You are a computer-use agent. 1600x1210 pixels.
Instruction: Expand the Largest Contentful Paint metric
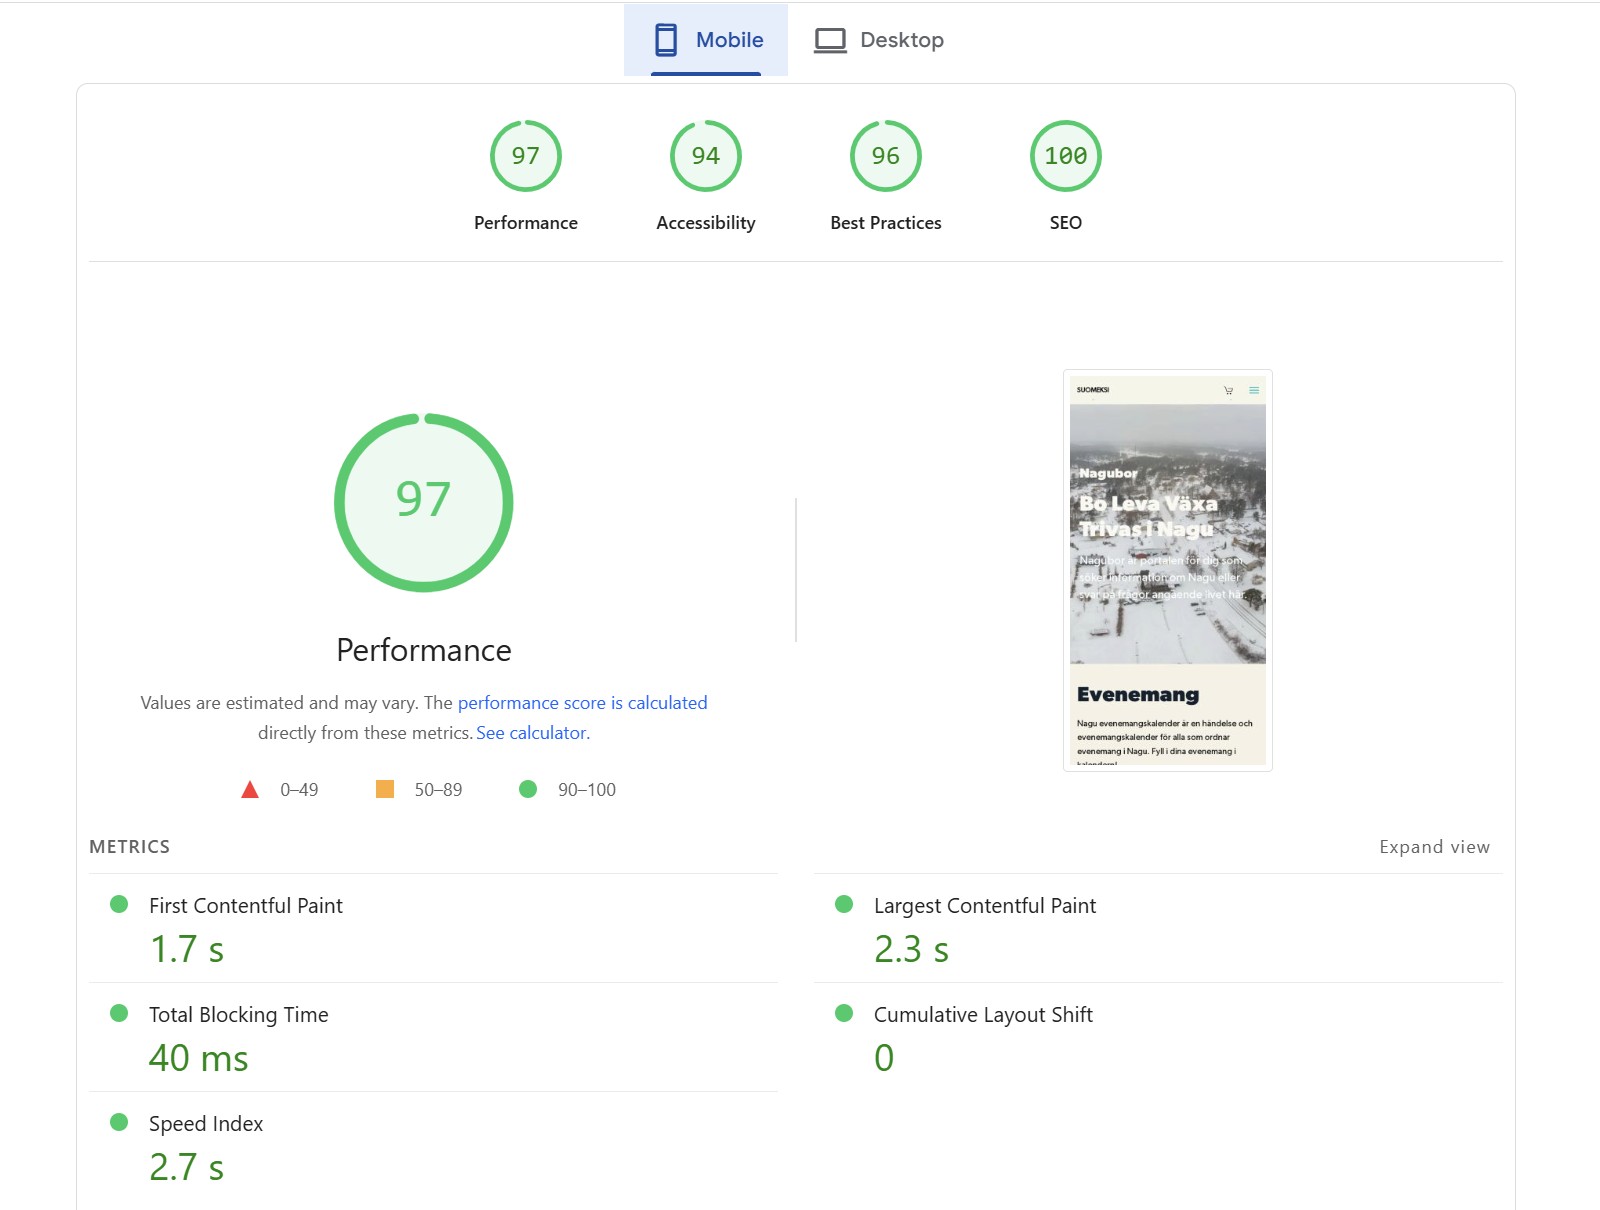pyautogui.click(x=984, y=906)
